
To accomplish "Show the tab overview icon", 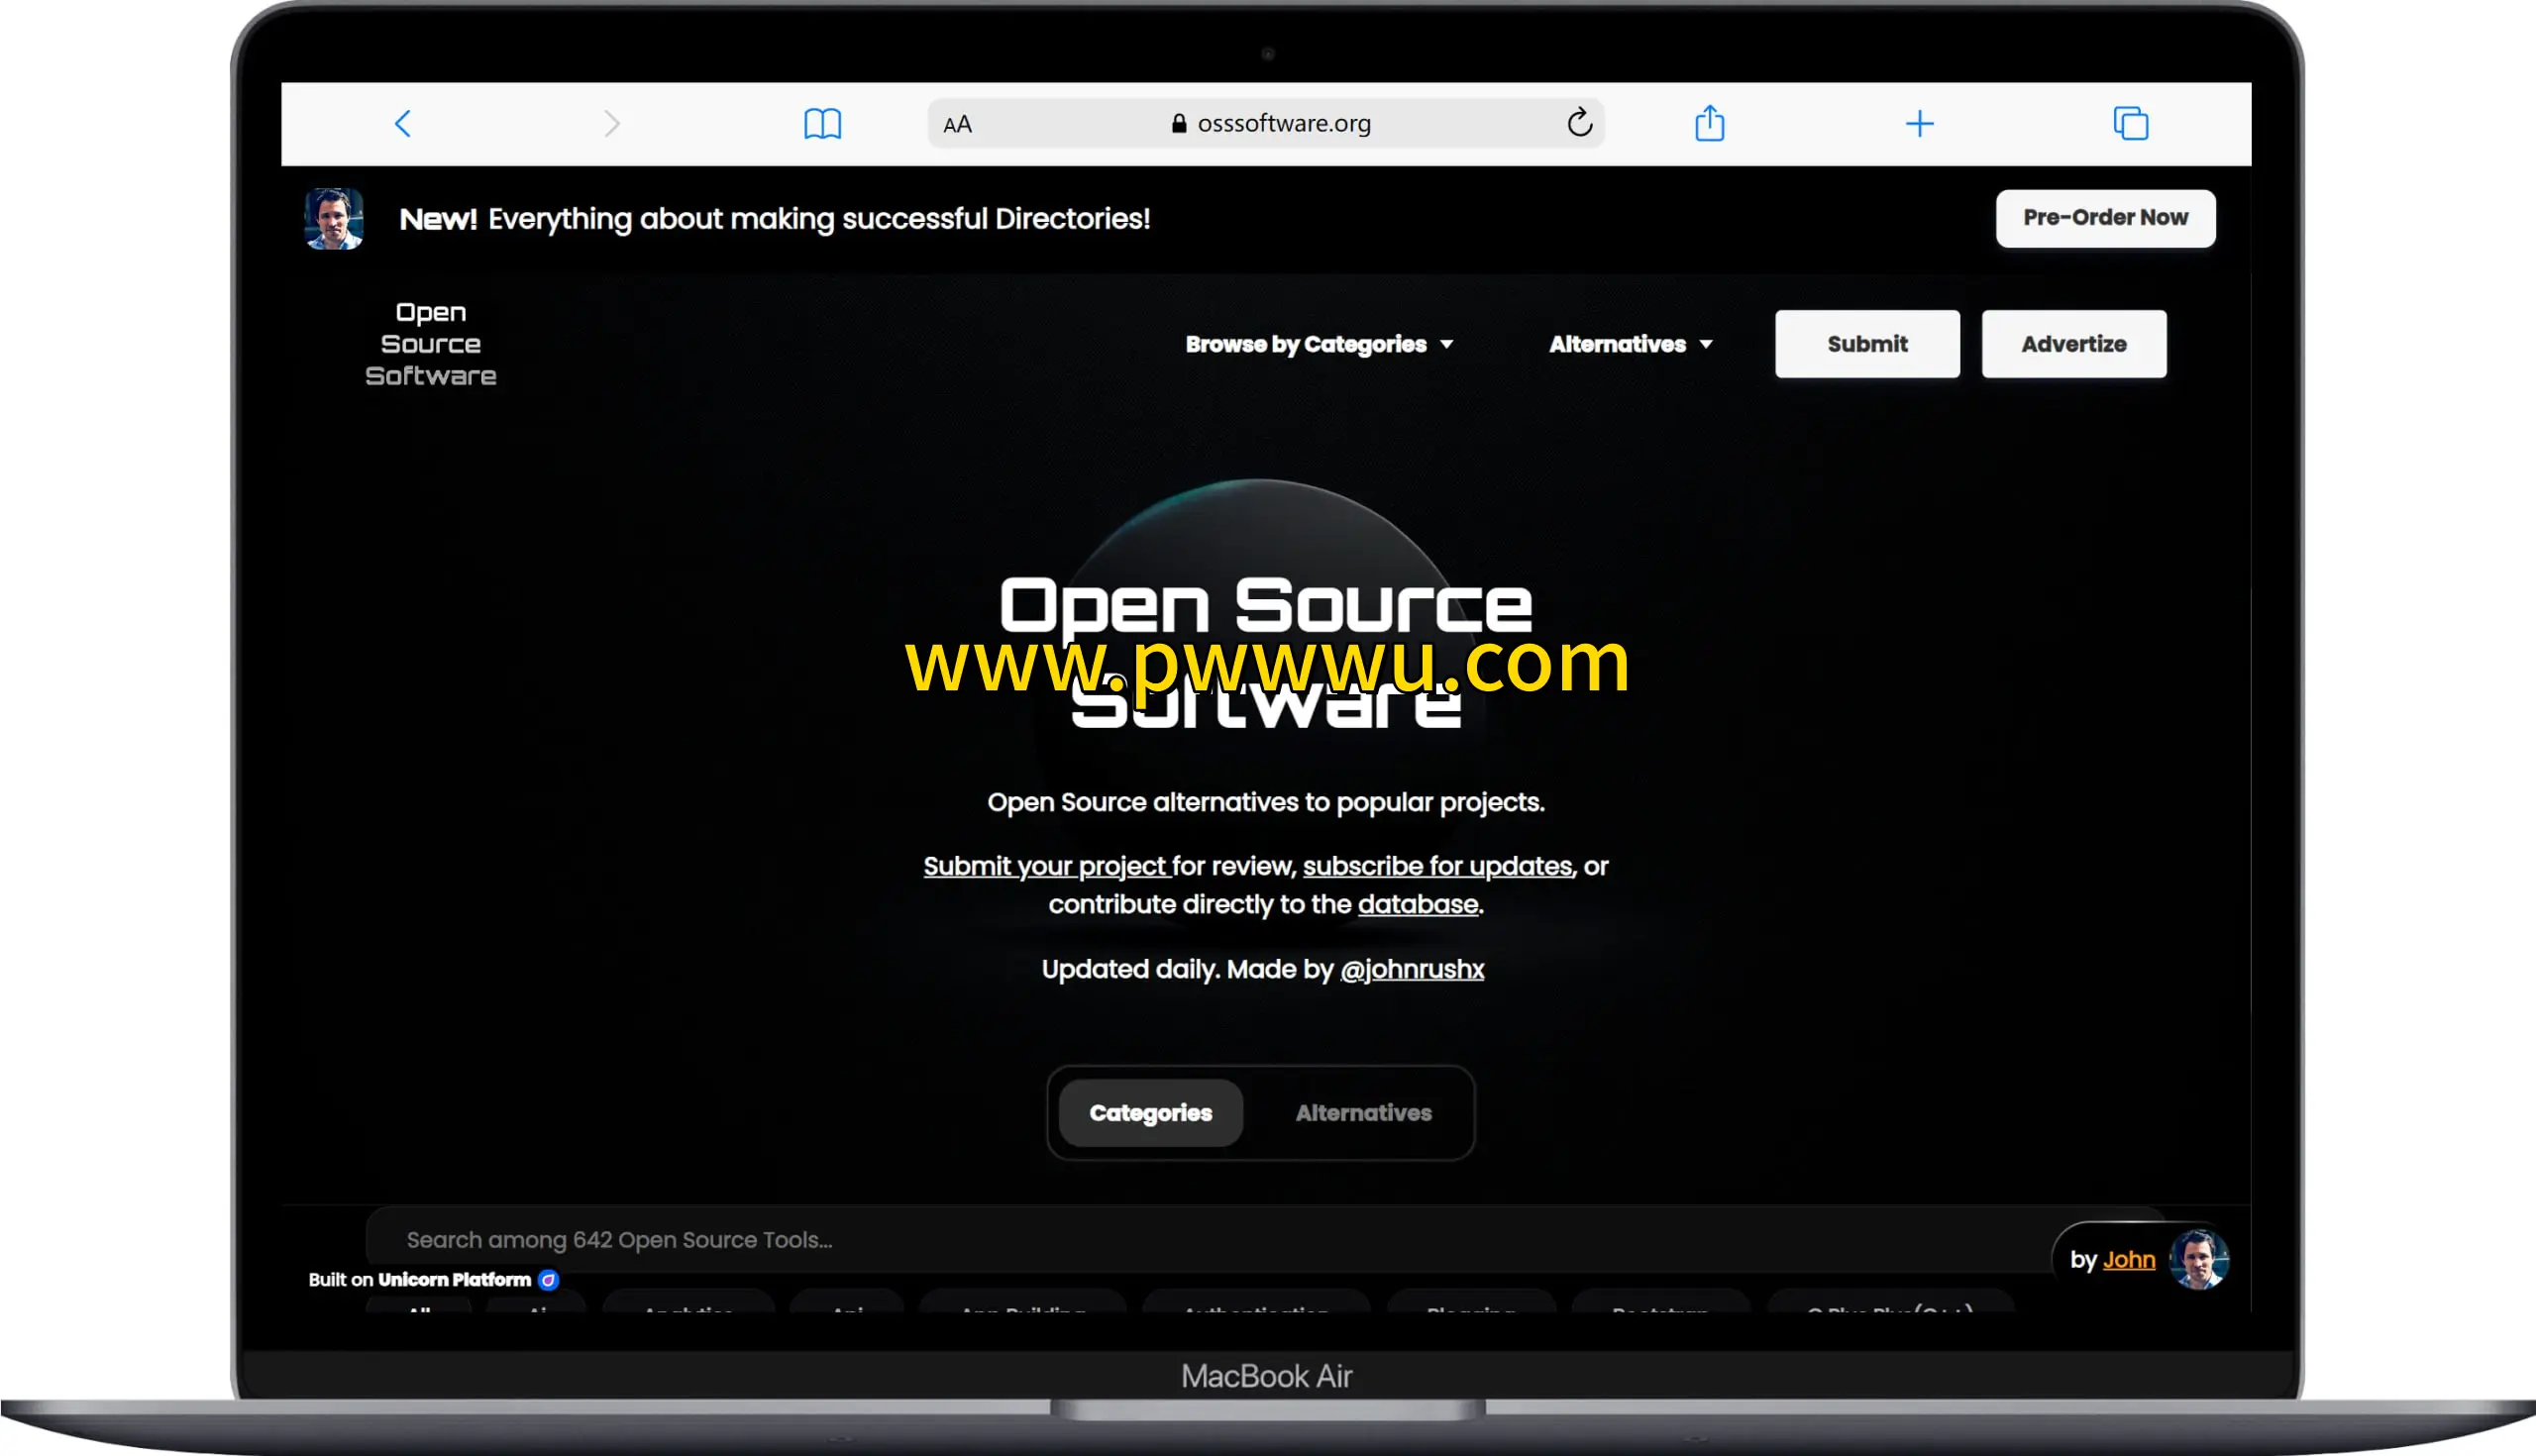I will point(2130,124).
